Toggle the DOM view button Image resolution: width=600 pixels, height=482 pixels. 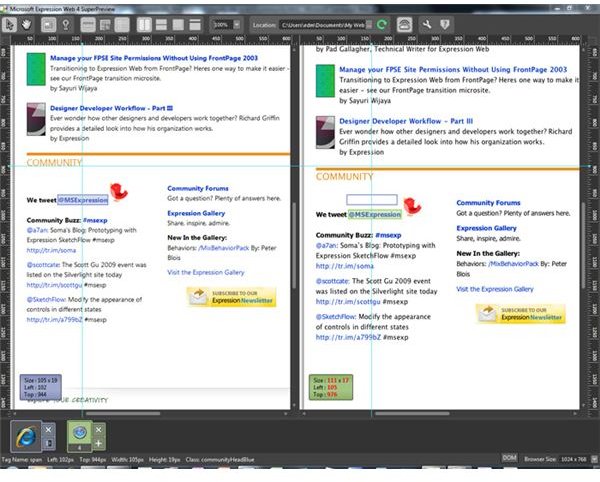[509, 458]
